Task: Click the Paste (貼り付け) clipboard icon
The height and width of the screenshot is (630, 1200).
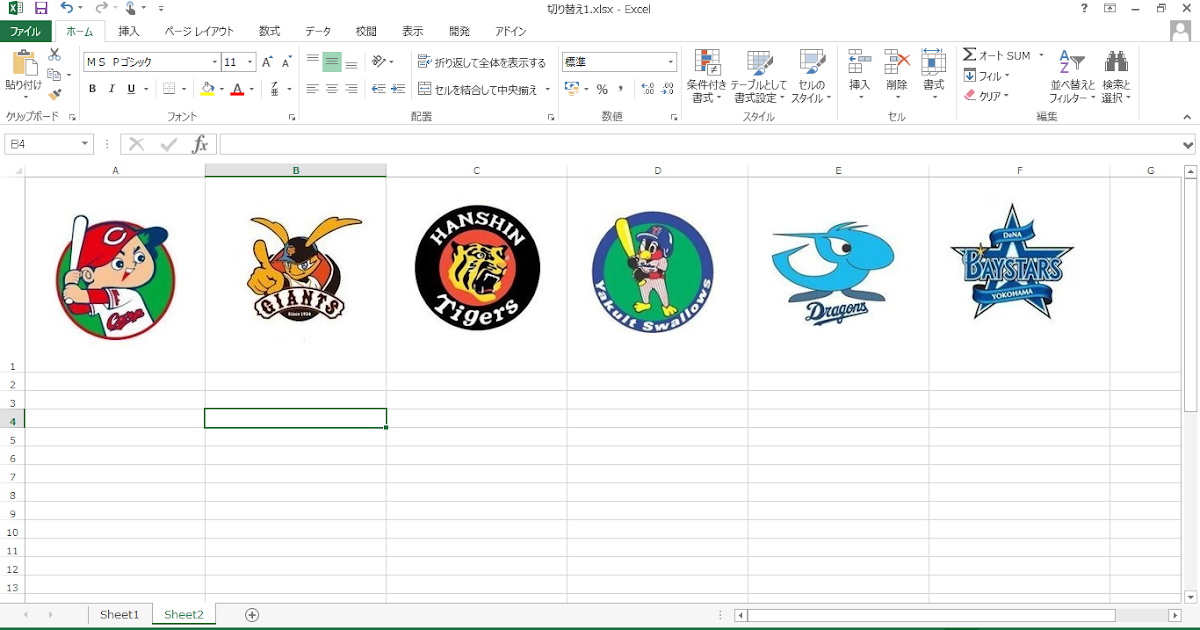Action: pos(23,64)
